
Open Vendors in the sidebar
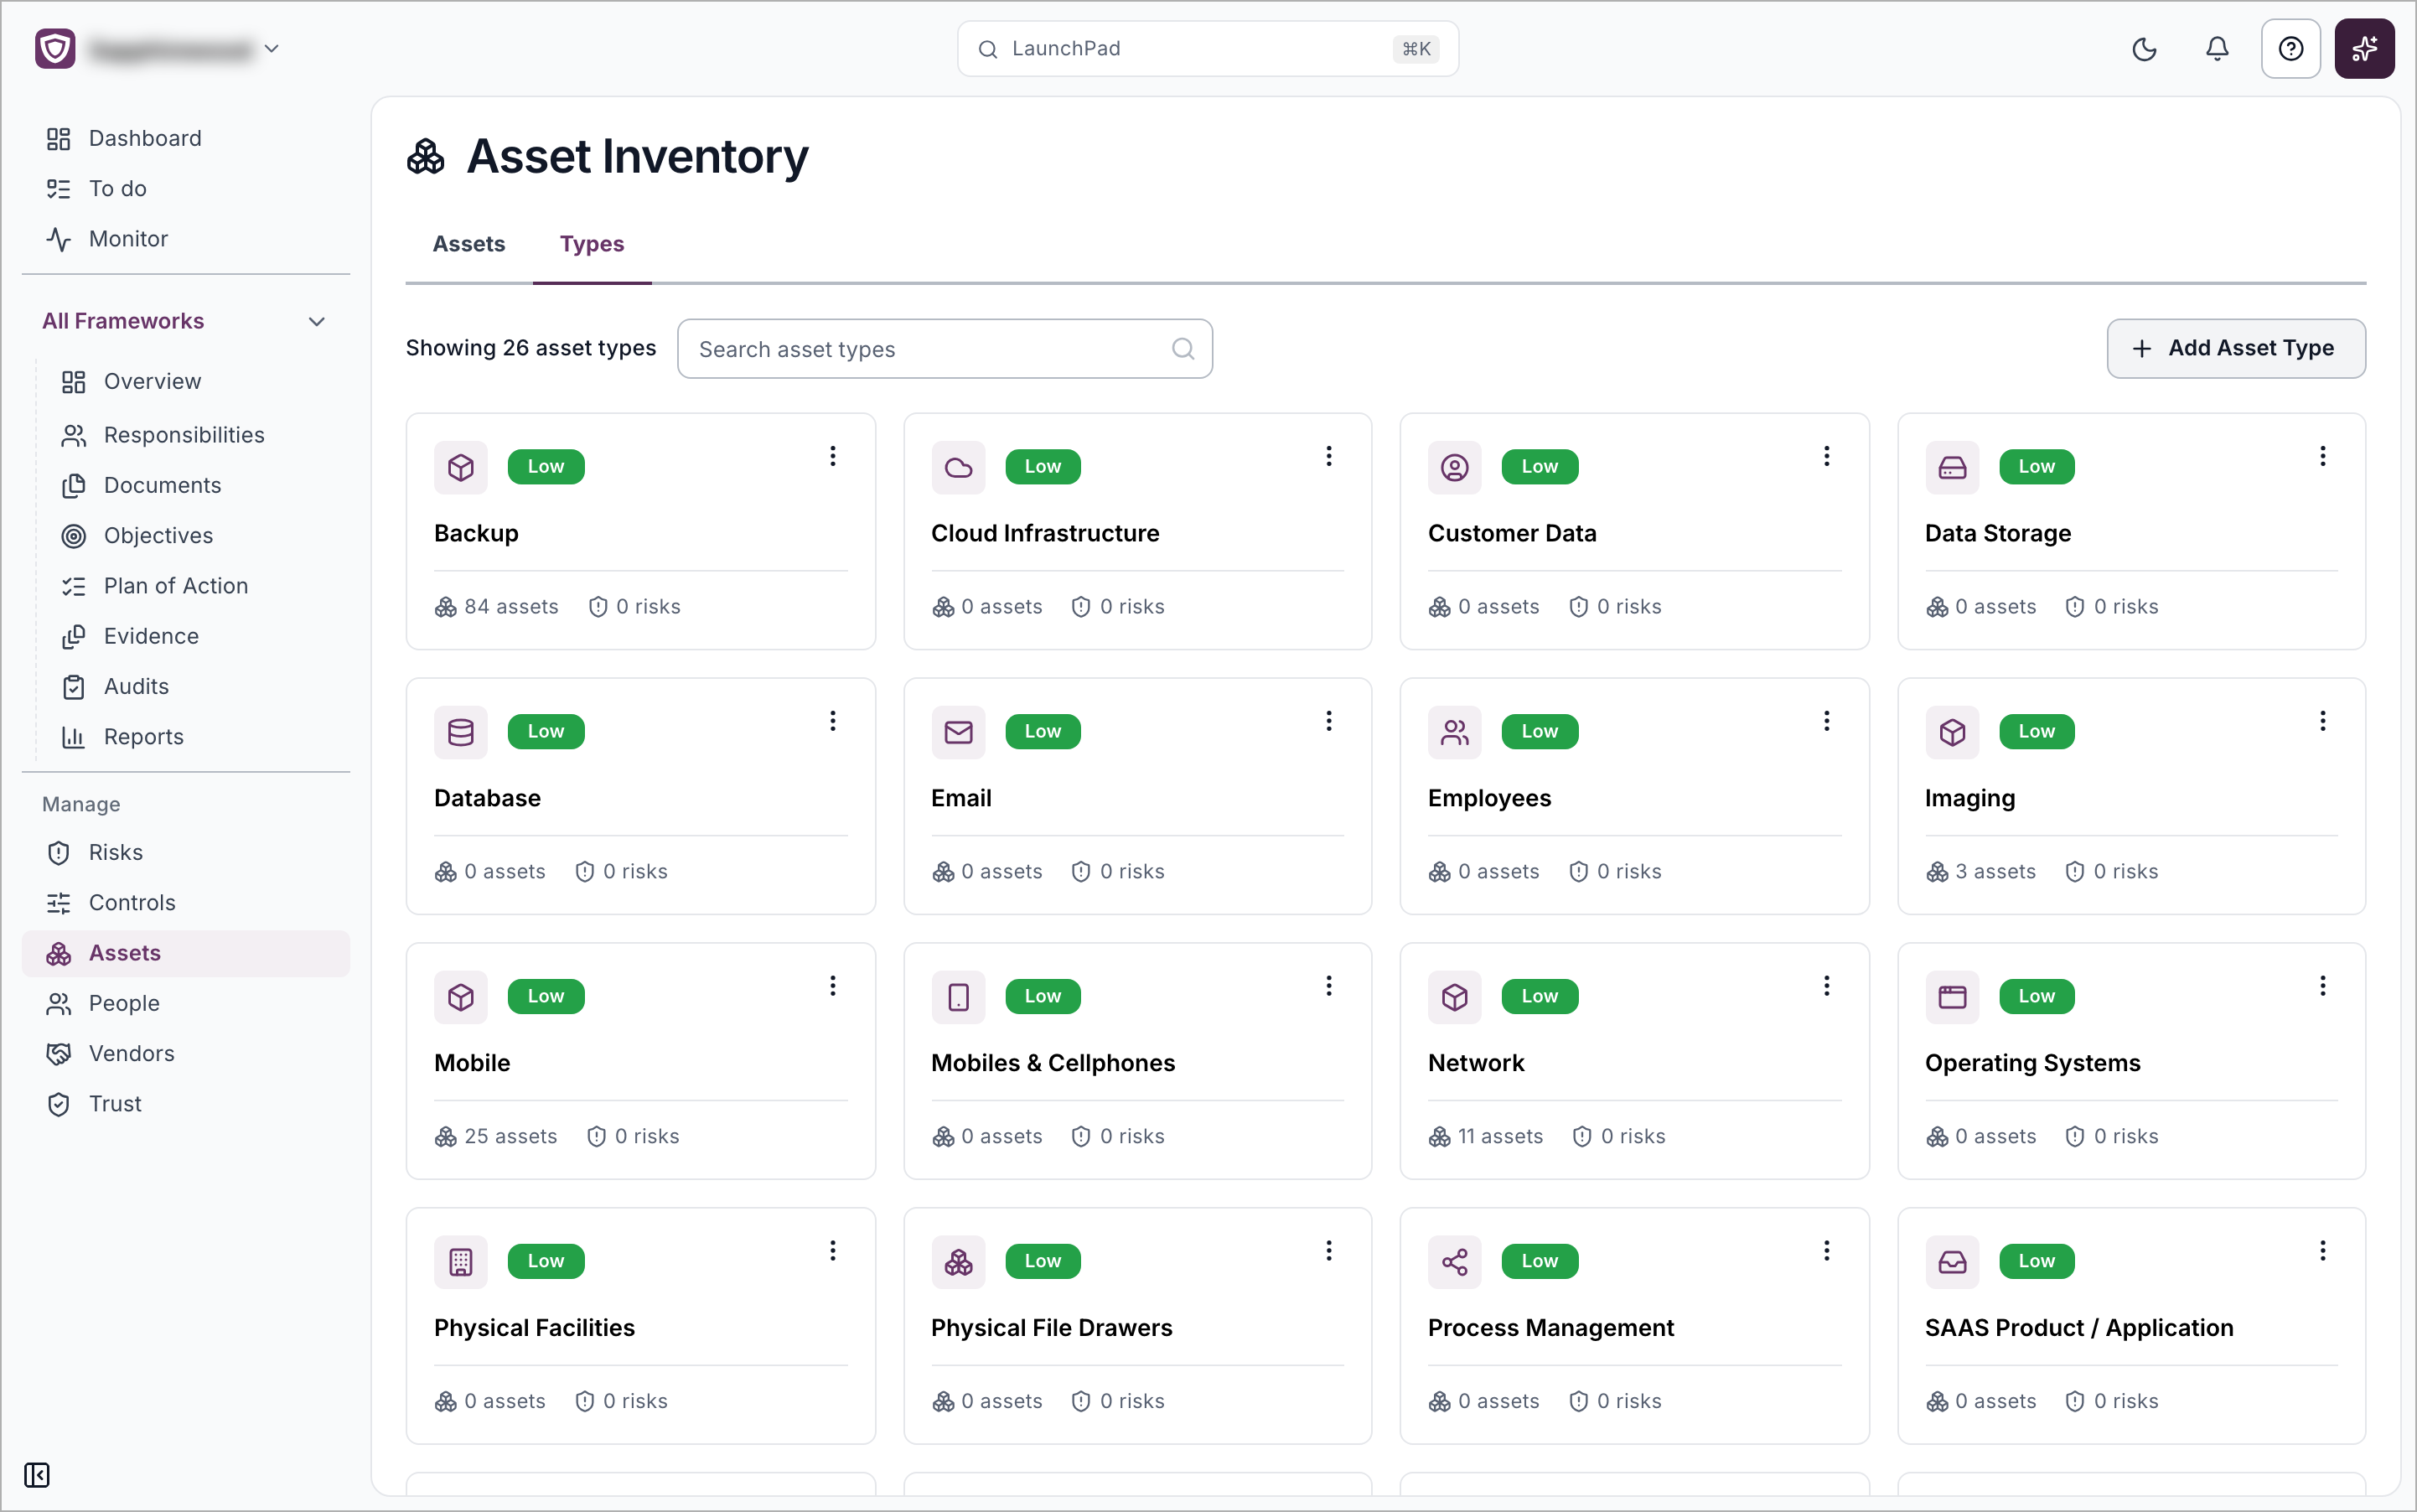click(186, 1054)
